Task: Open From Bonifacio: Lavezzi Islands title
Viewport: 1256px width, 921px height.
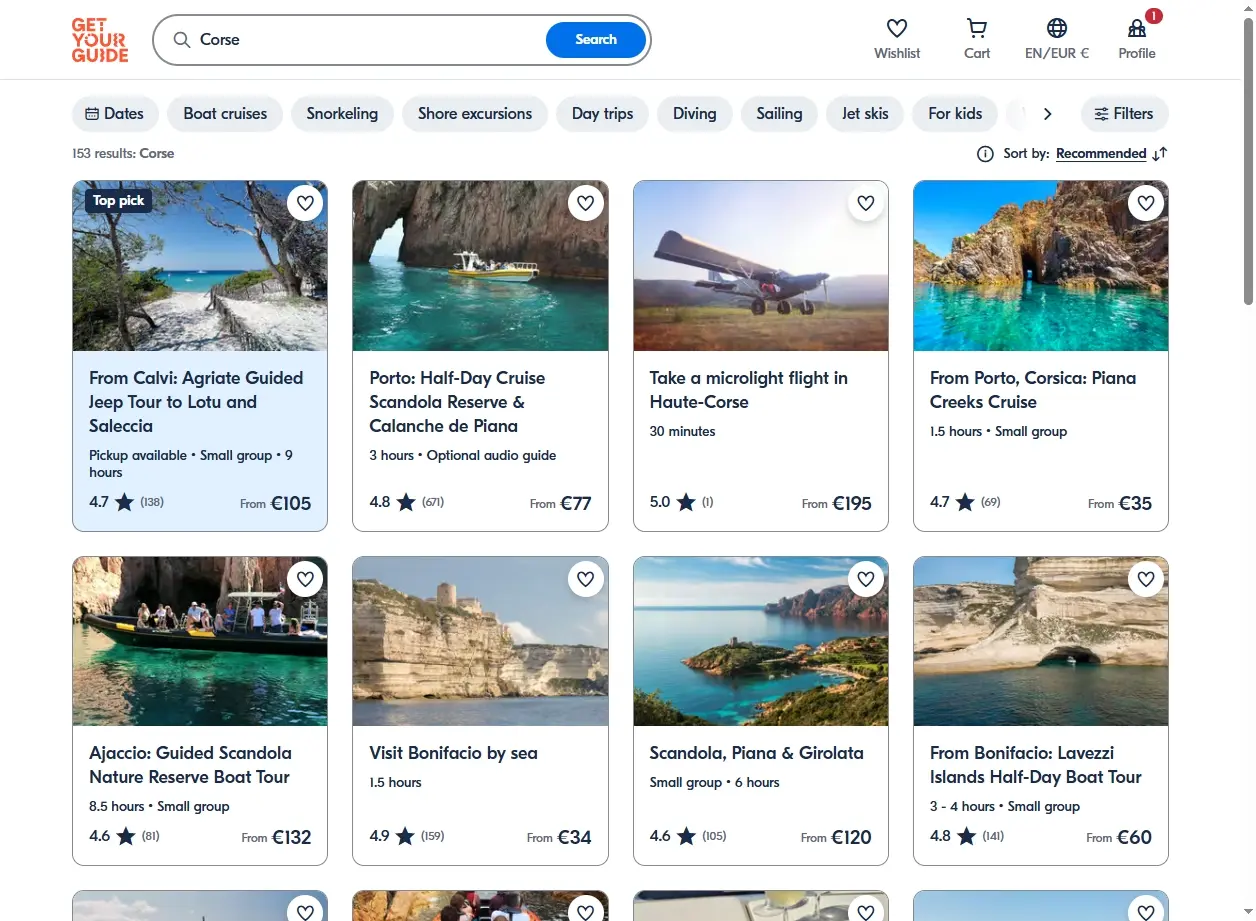Action: (1036, 765)
